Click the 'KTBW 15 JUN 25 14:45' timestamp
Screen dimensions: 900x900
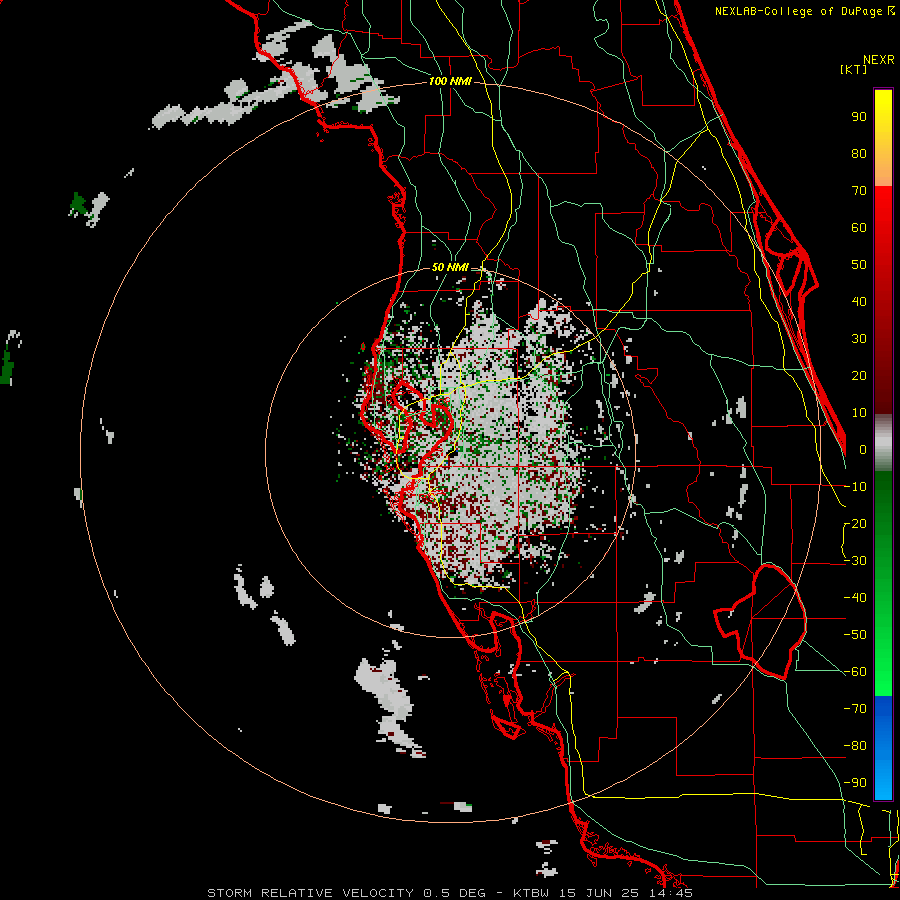(x=602, y=893)
